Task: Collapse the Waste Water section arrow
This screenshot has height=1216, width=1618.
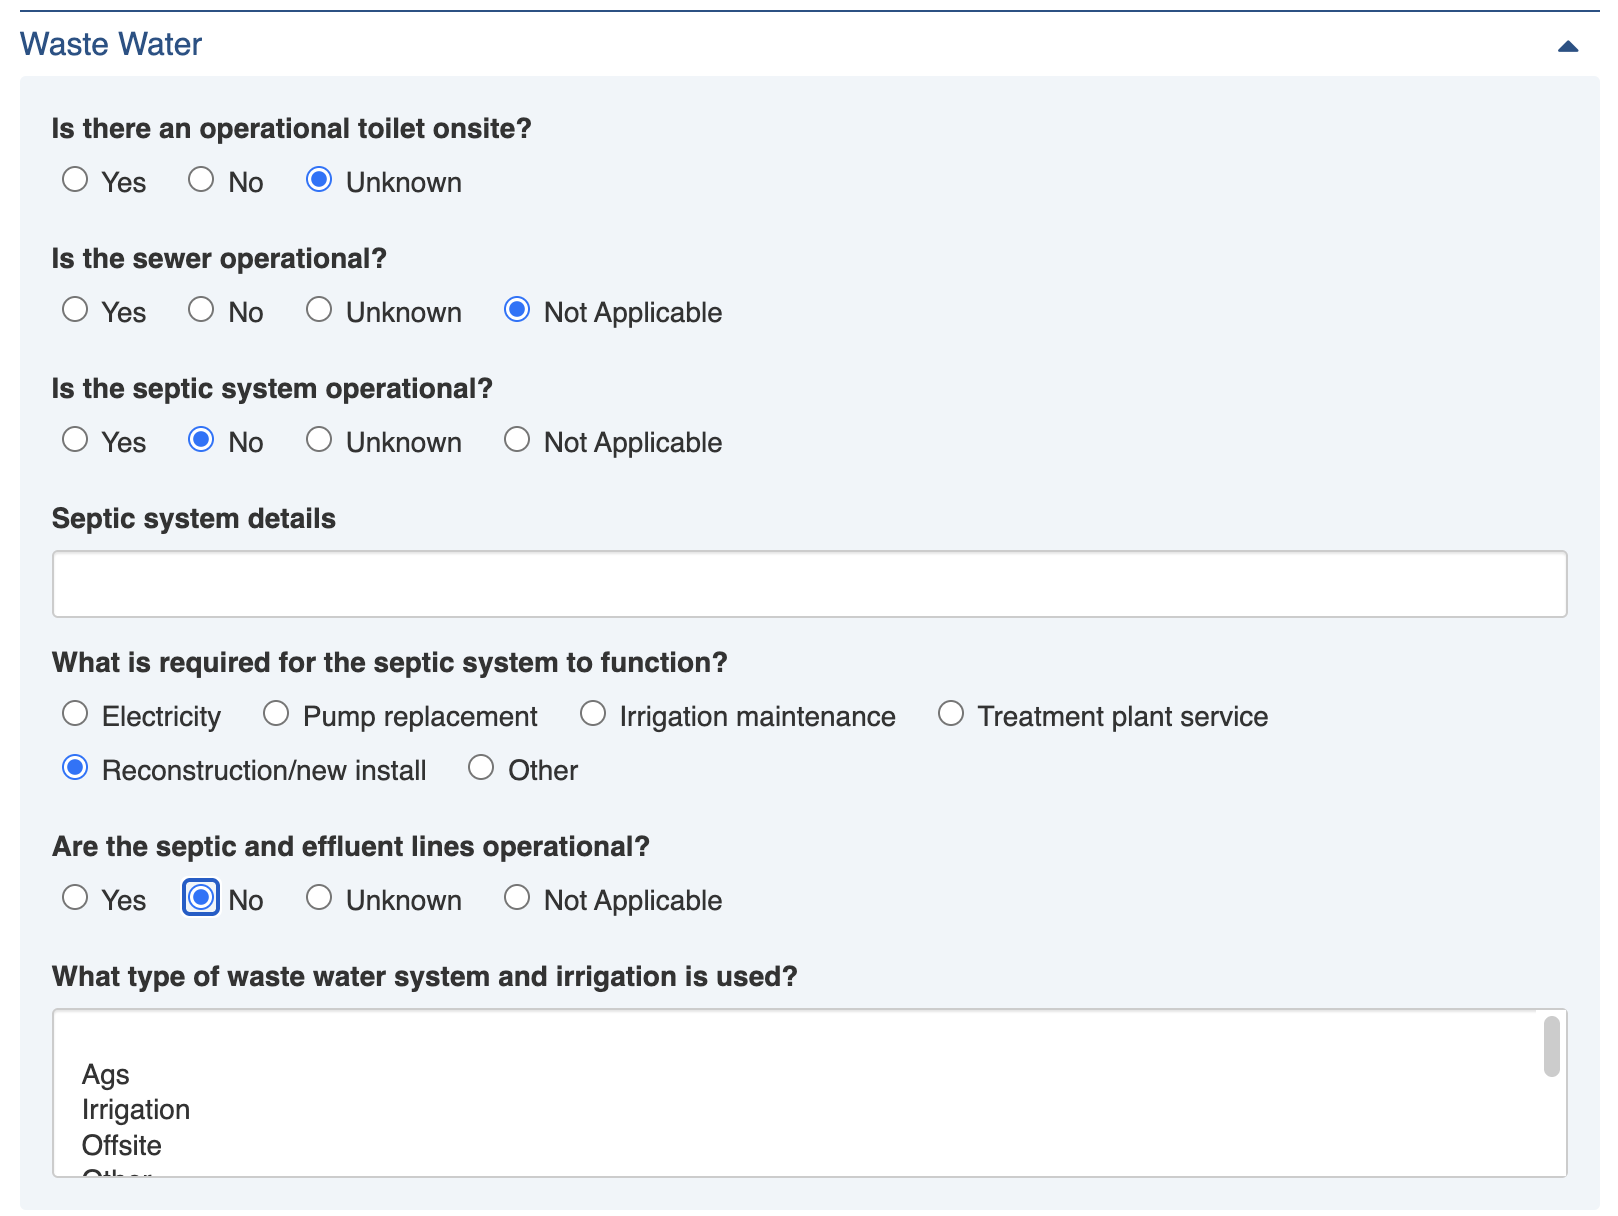Action: click(x=1568, y=46)
